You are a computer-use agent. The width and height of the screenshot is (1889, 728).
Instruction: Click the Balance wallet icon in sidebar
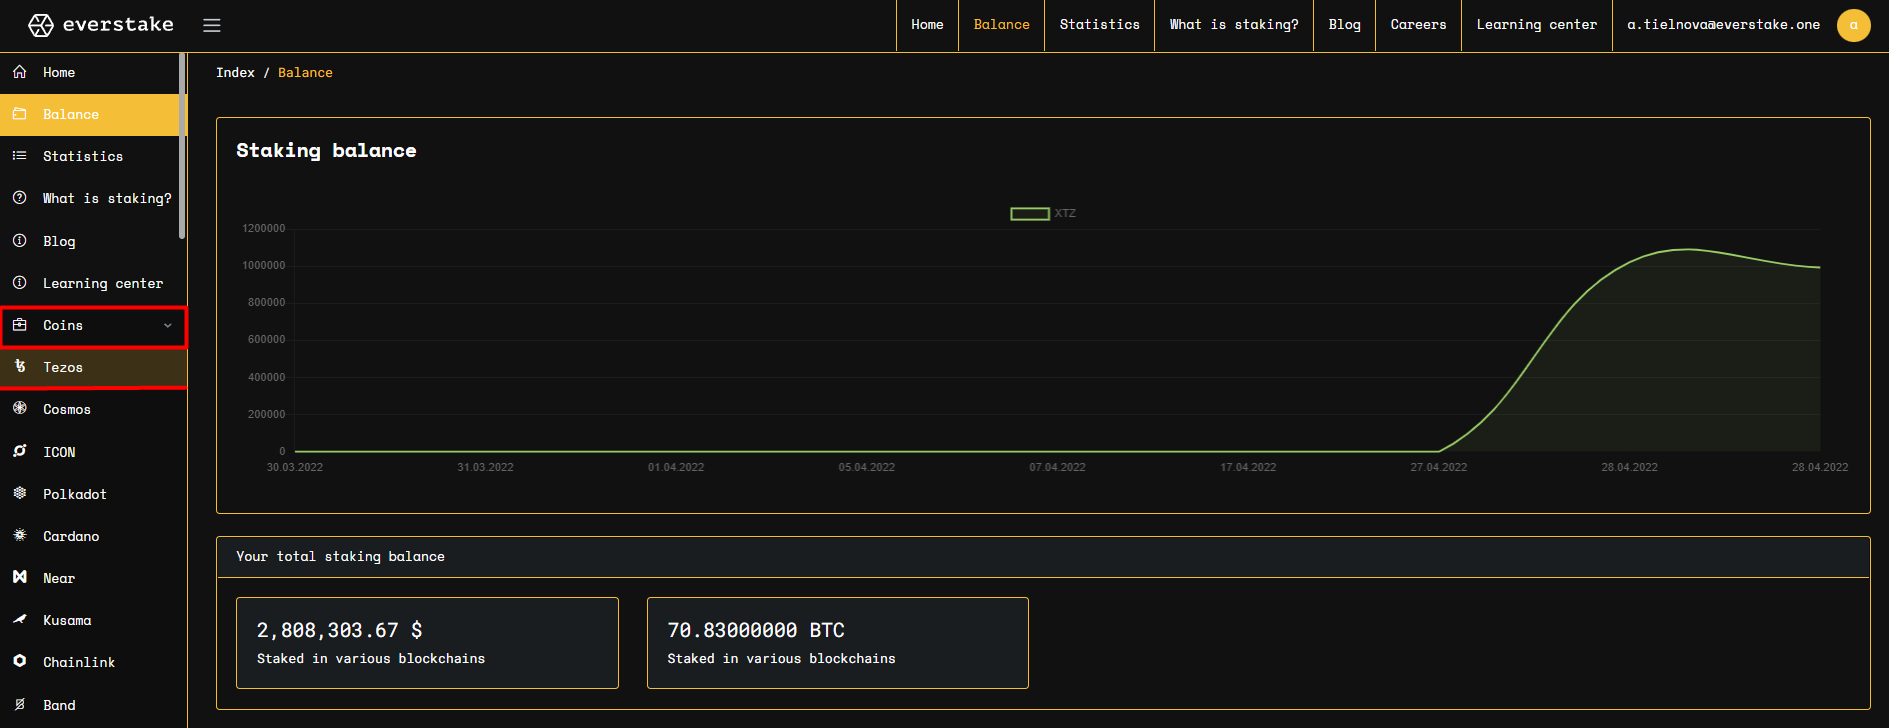[x=20, y=114]
